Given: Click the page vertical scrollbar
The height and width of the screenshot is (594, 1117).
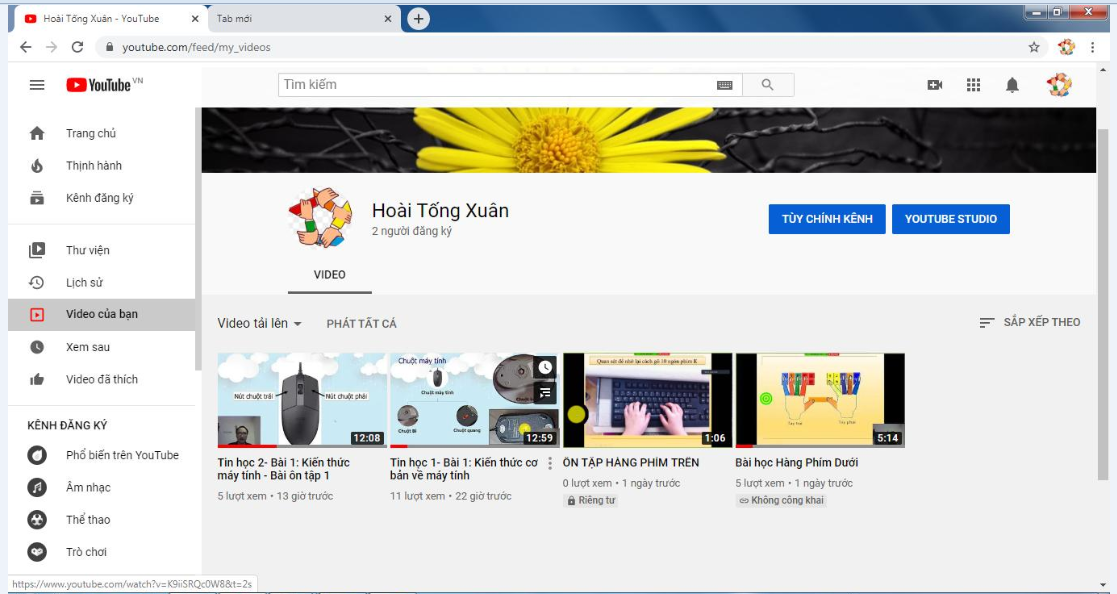Looking at the screenshot, I should (1103, 306).
